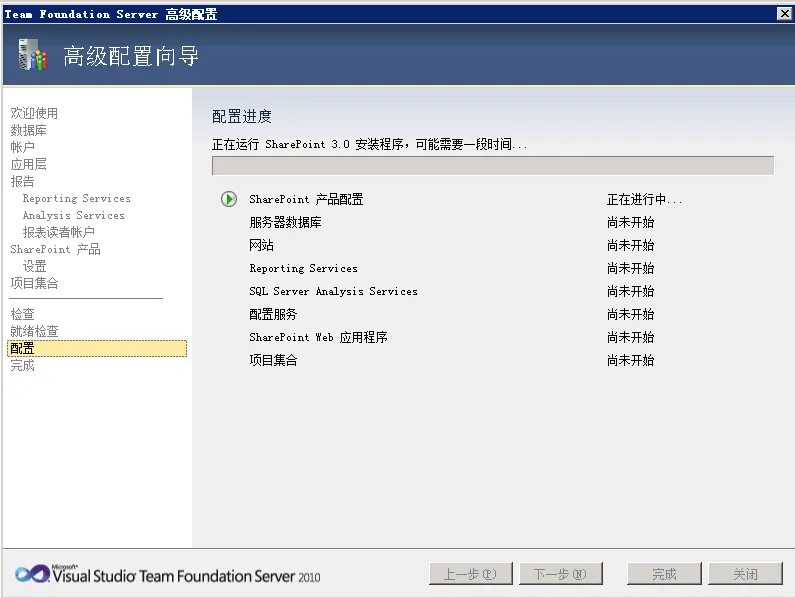This screenshot has height=598, width=795.
Task: Select 检查 step in sidebar
Action: point(22,314)
